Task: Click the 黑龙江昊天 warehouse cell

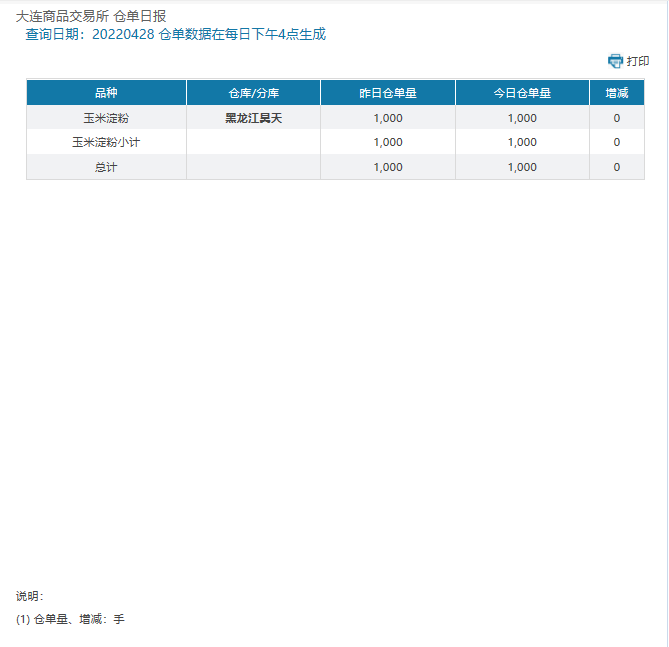Action: 253,118
